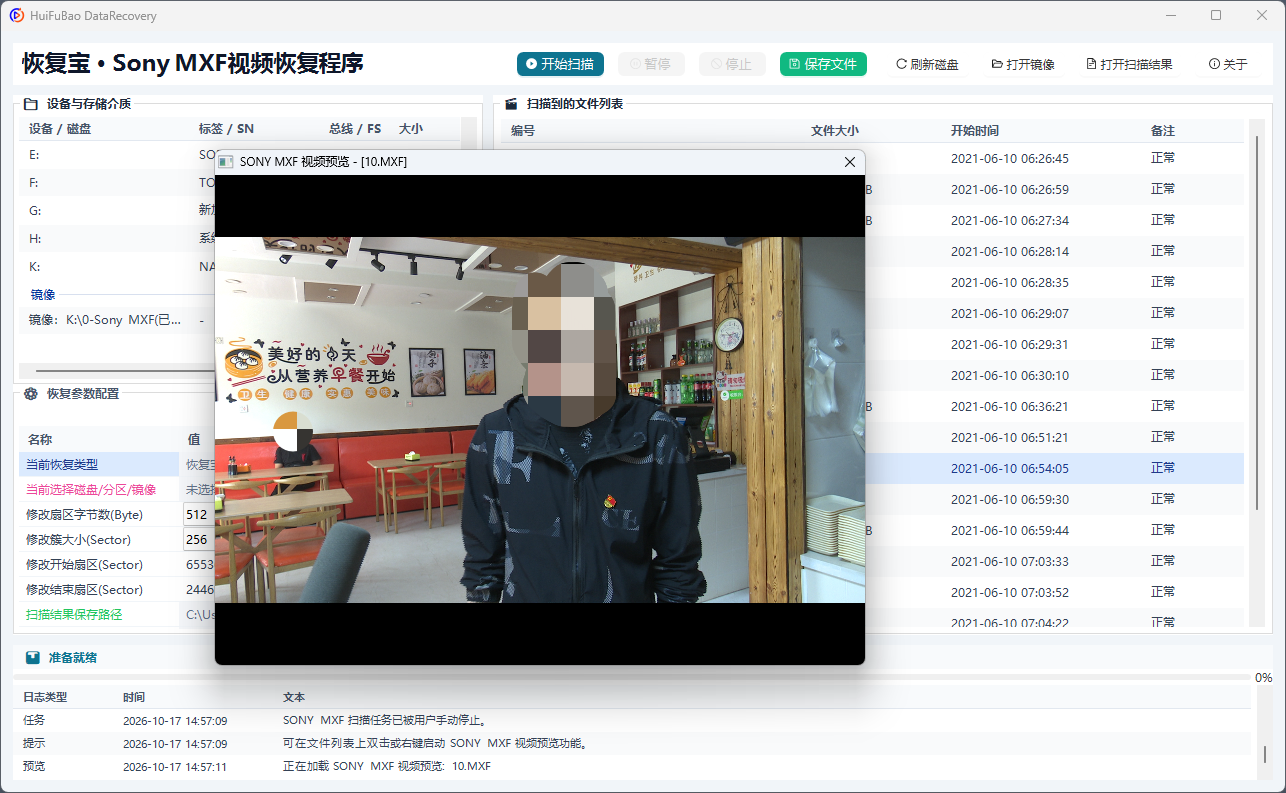1286x793 pixels.
Task: Refresh disks with 刷新磁盘
Action: coord(927,64)
